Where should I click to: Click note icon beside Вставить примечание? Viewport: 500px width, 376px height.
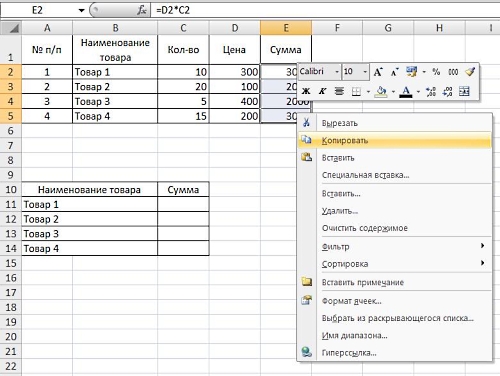pos(306,282)
